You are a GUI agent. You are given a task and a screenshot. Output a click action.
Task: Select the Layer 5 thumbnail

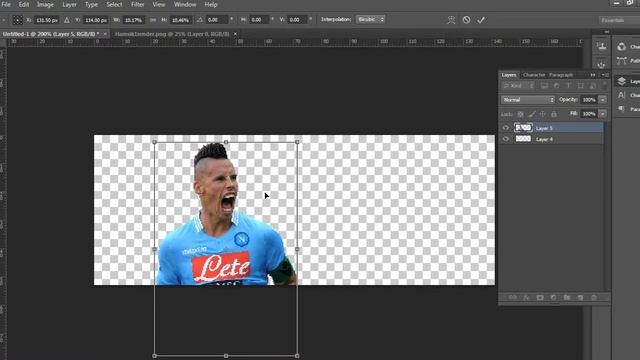pos(523,128)
